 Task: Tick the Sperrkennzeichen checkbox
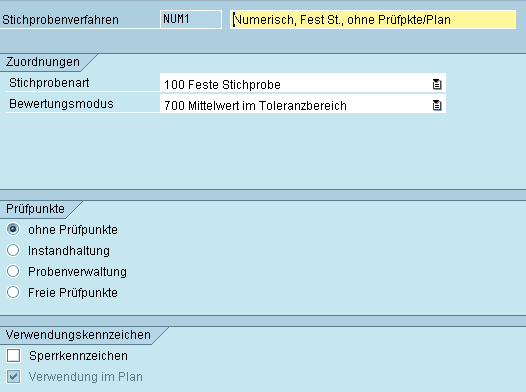13,355
